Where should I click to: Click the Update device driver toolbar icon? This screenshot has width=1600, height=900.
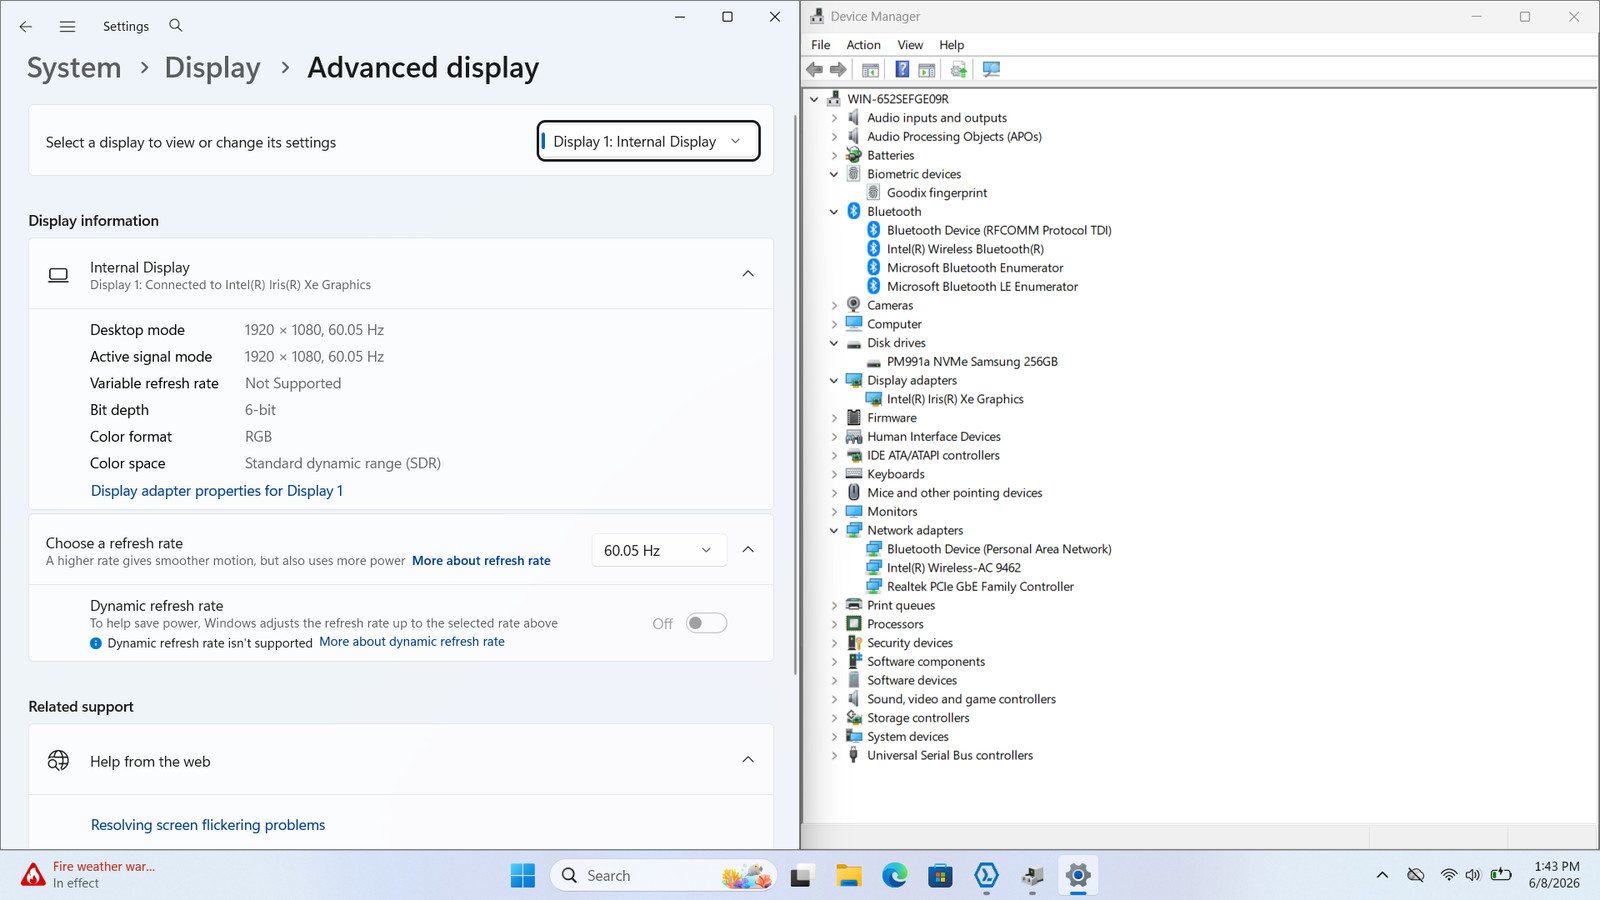tap(959, 70)
